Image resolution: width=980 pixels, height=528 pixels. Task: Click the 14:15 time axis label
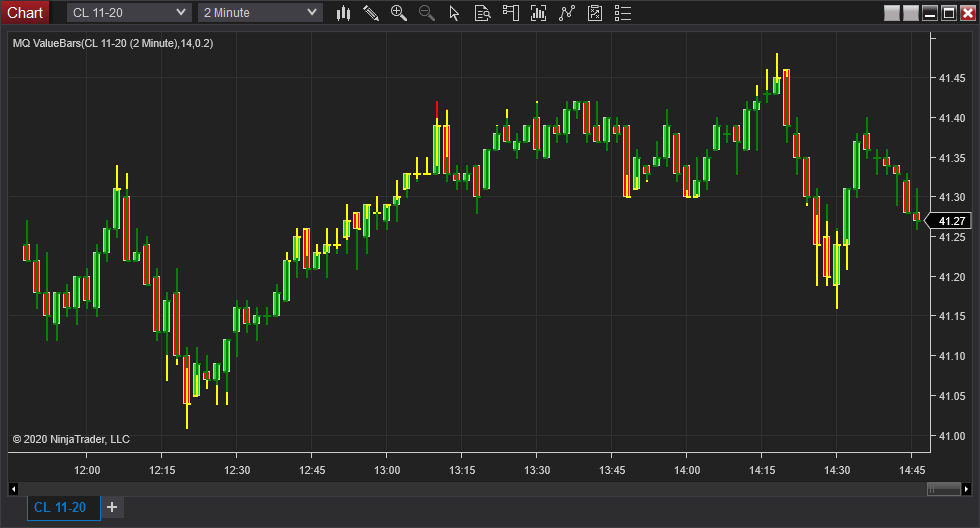[x=762, y=470]
